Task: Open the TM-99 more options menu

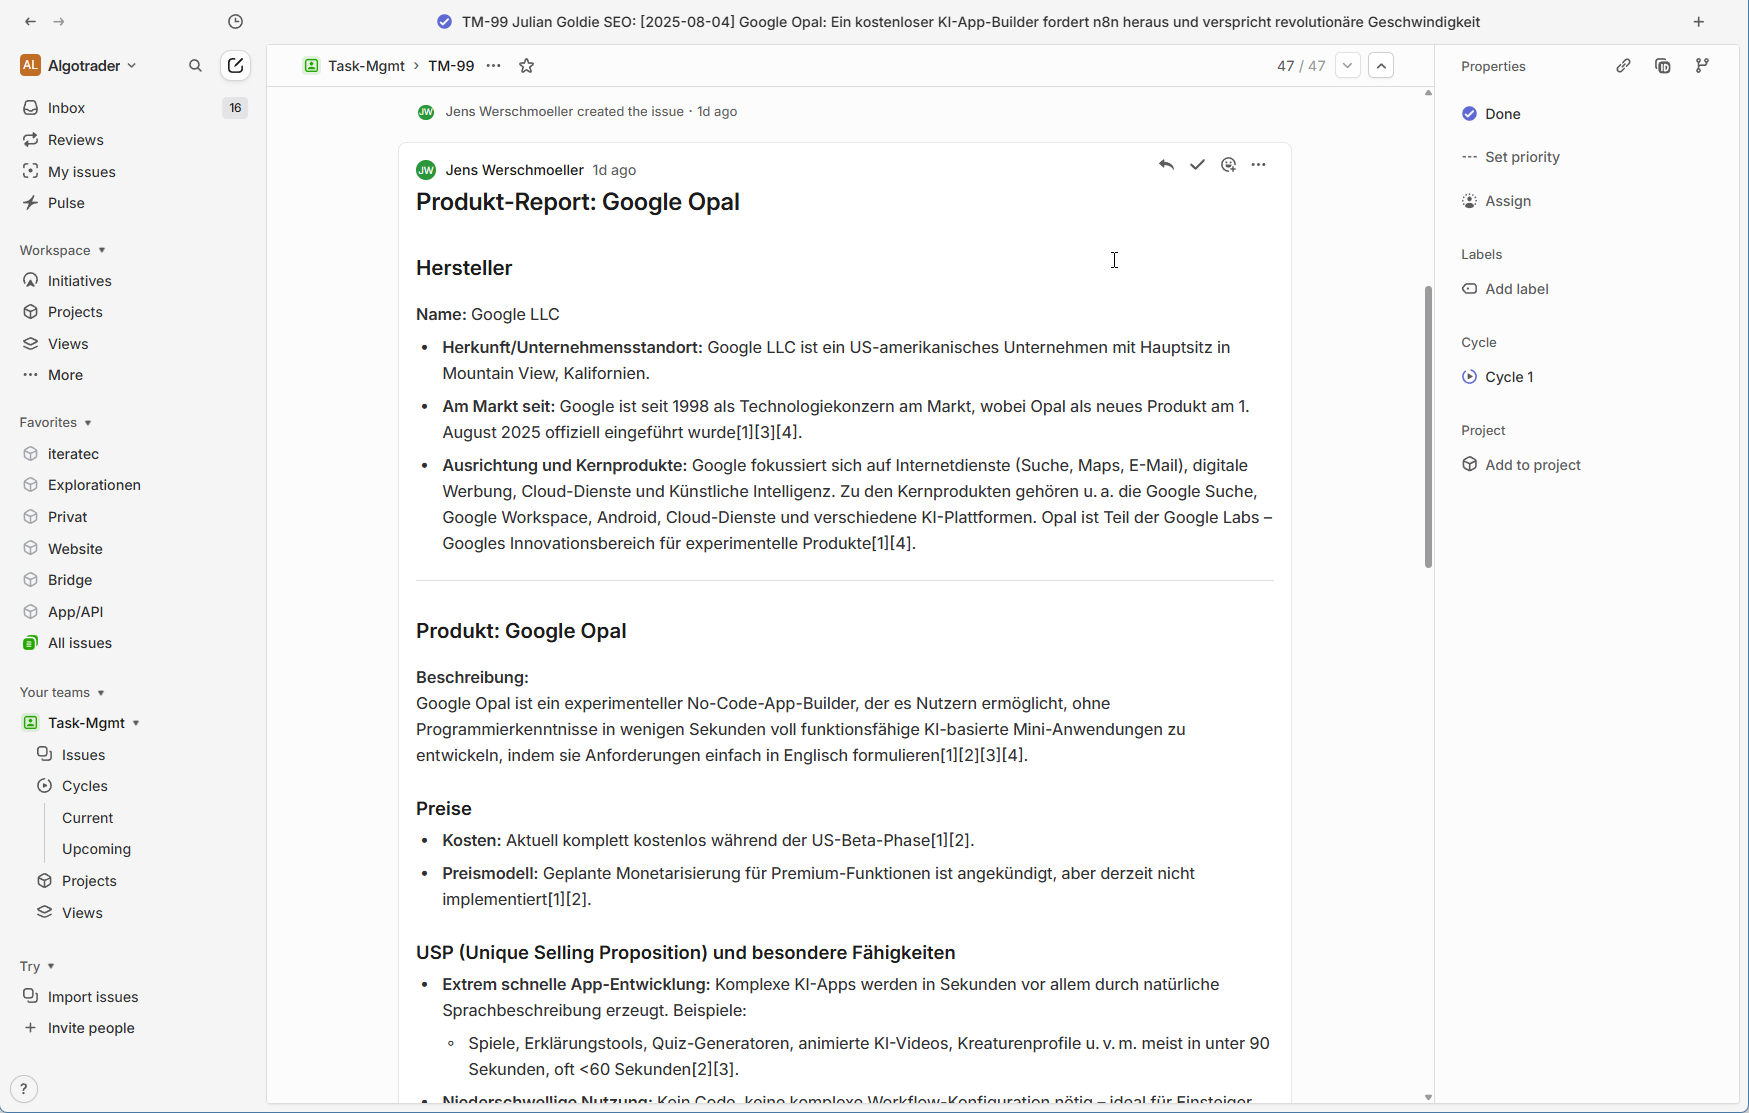Action: [x=494, y=66]
